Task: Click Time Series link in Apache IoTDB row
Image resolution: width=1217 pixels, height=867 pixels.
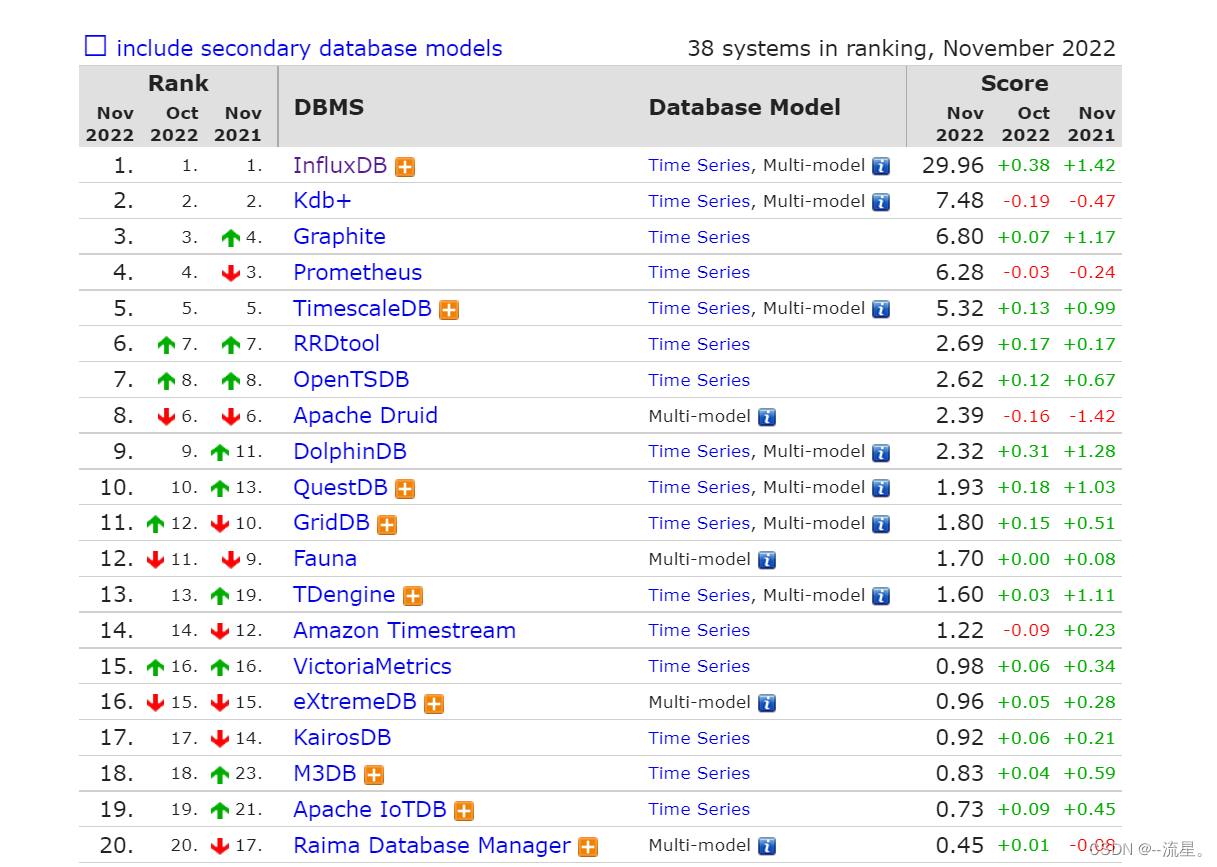Action: click(699, 809)
